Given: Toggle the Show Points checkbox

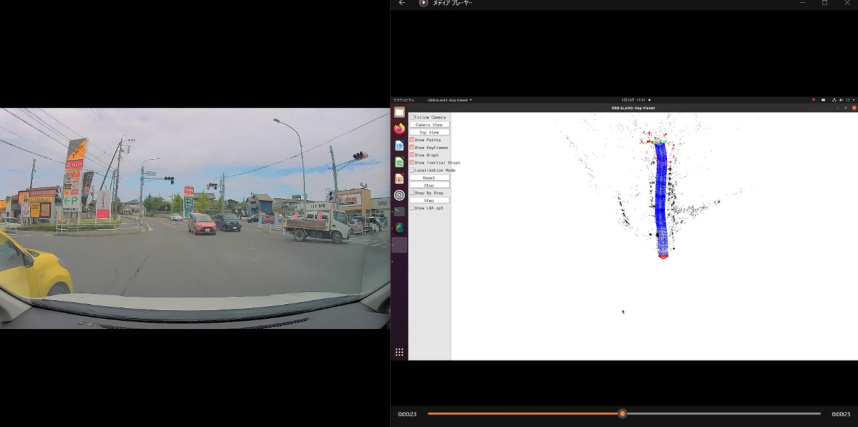Looking at the screenshot, I should pos(411,140).
